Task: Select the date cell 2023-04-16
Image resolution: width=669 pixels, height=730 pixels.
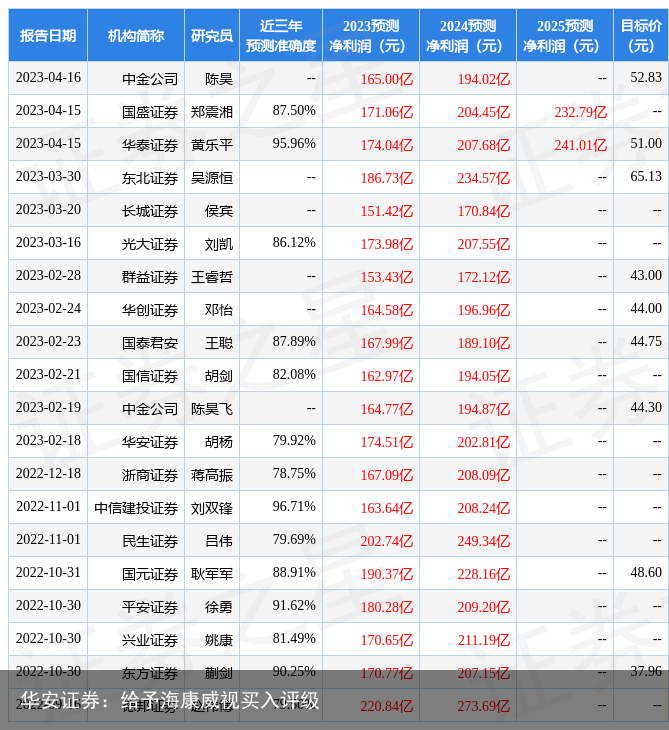Action: (48, 77)
